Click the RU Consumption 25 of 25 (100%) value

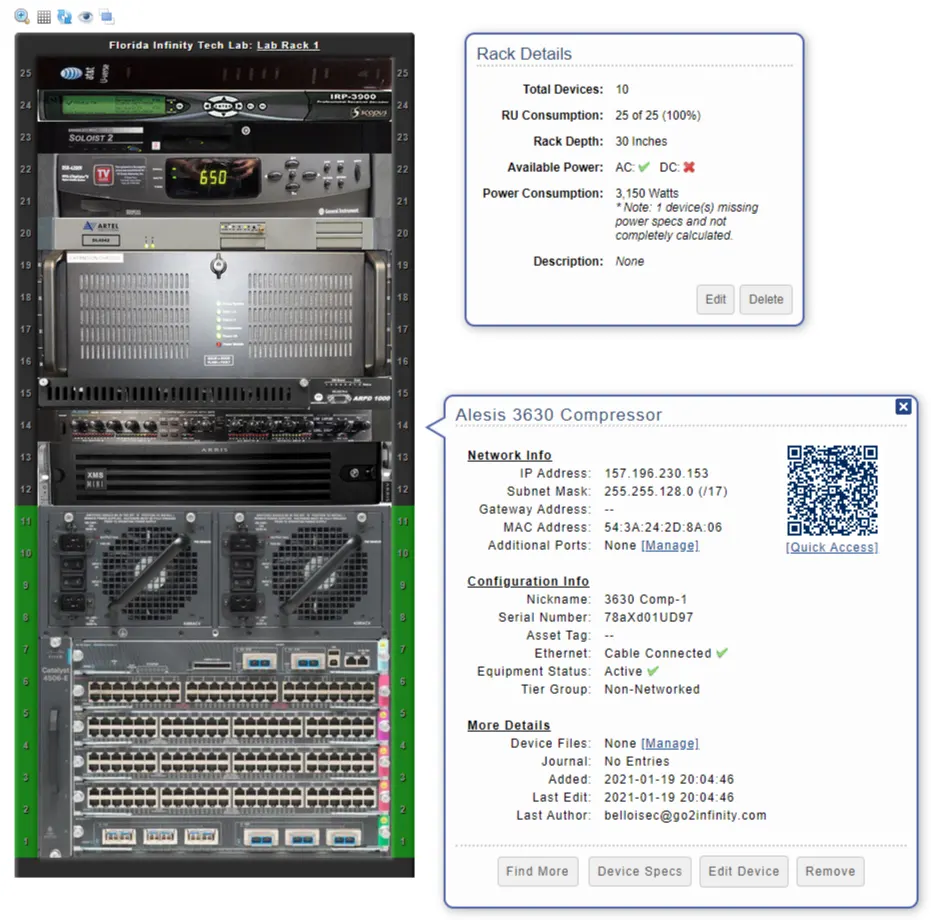[x=658, y=115]
